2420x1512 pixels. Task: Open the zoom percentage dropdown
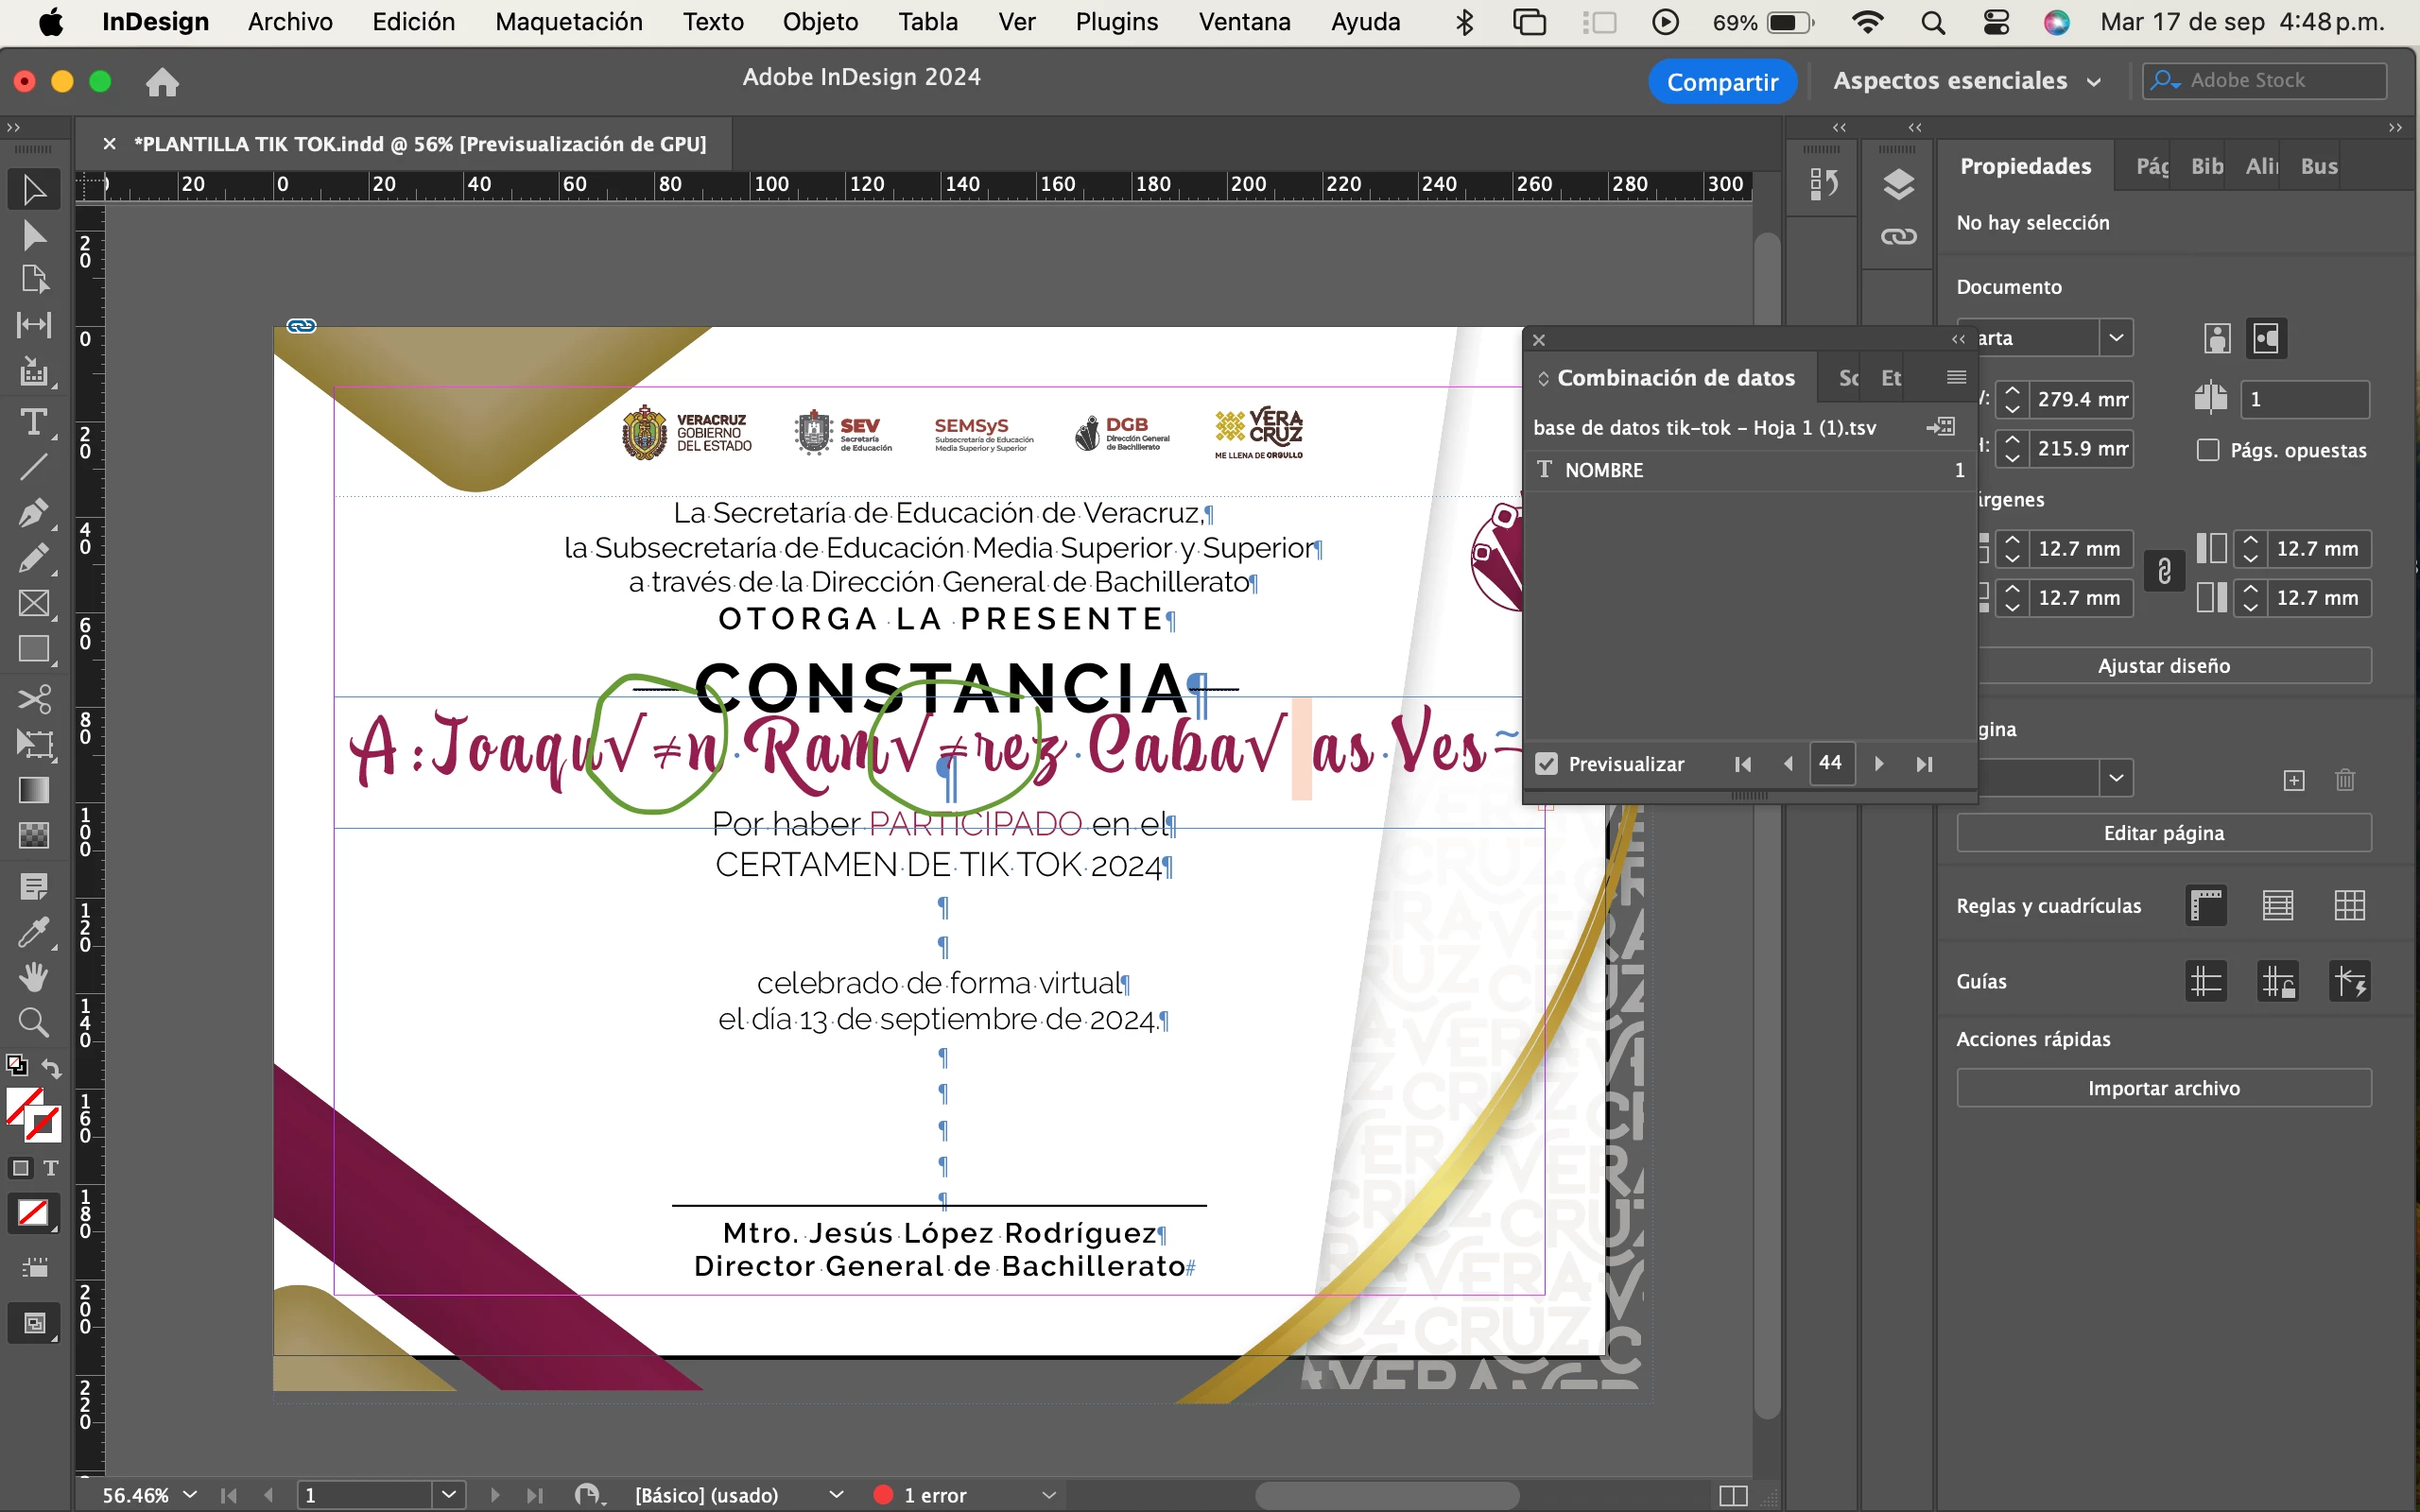coord(190,1494)
